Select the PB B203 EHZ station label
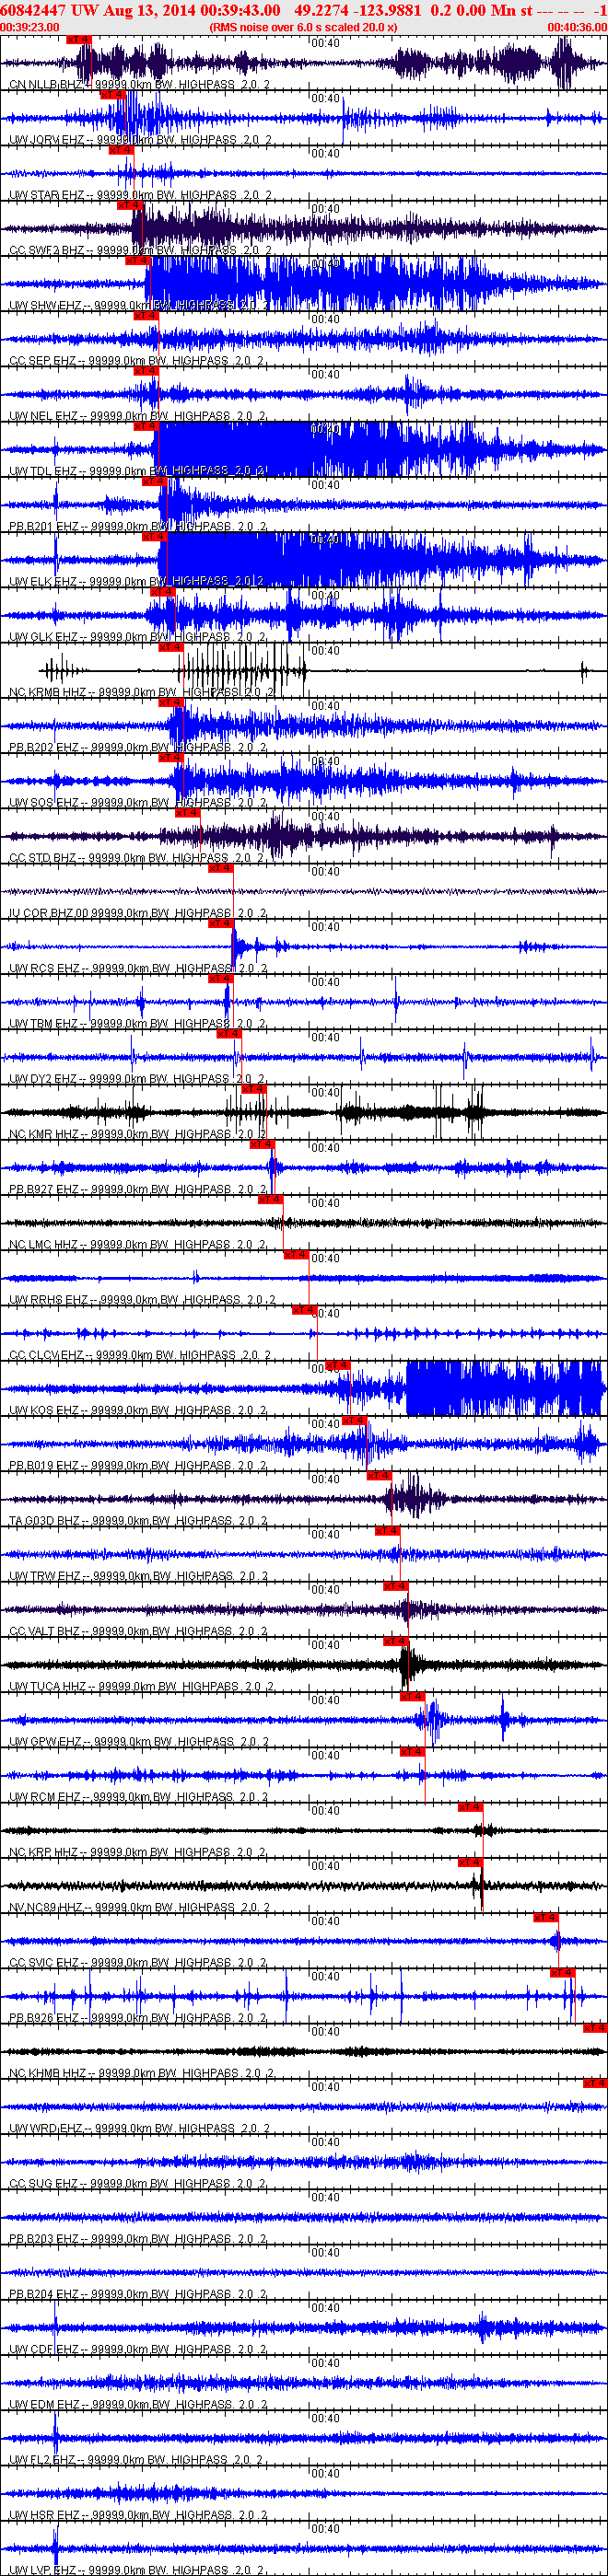This screenshot has height=2576, width=608. click(x=138, y=2239)
